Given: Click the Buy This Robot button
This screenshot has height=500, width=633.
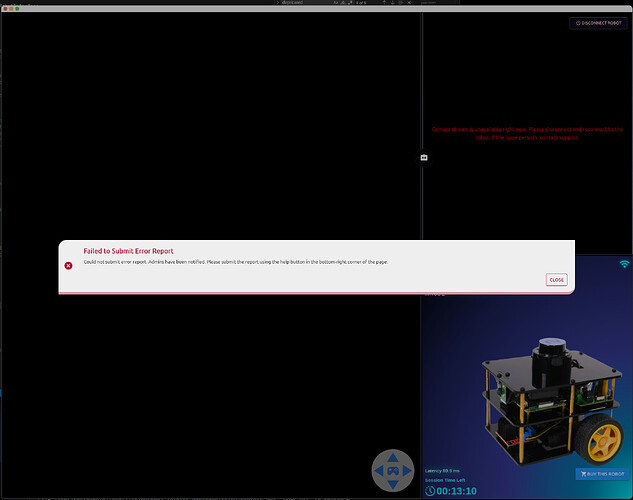Looking at the screenshot, I should pos(602,474).
